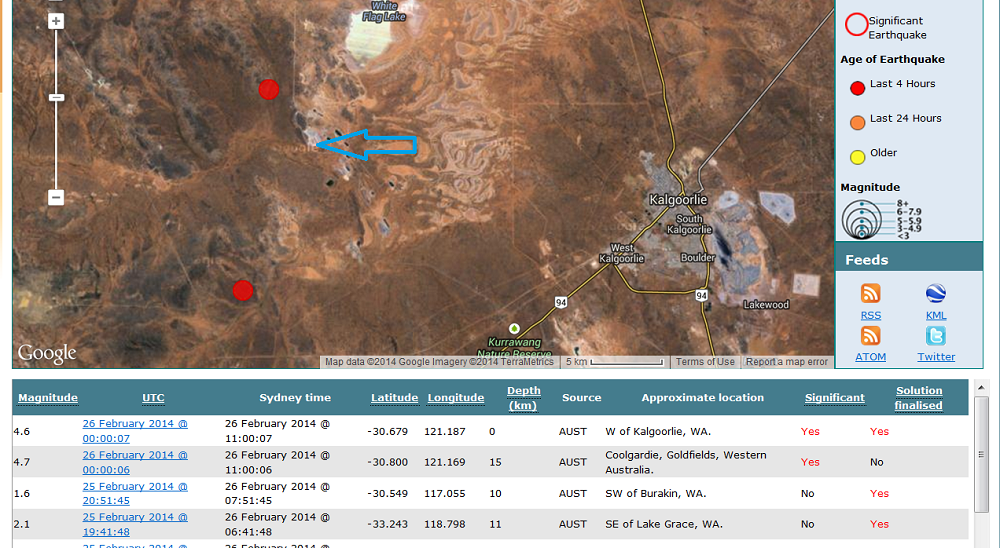Open the RSS feed icon
1000x548 pixels.
(x=871, y=294)
